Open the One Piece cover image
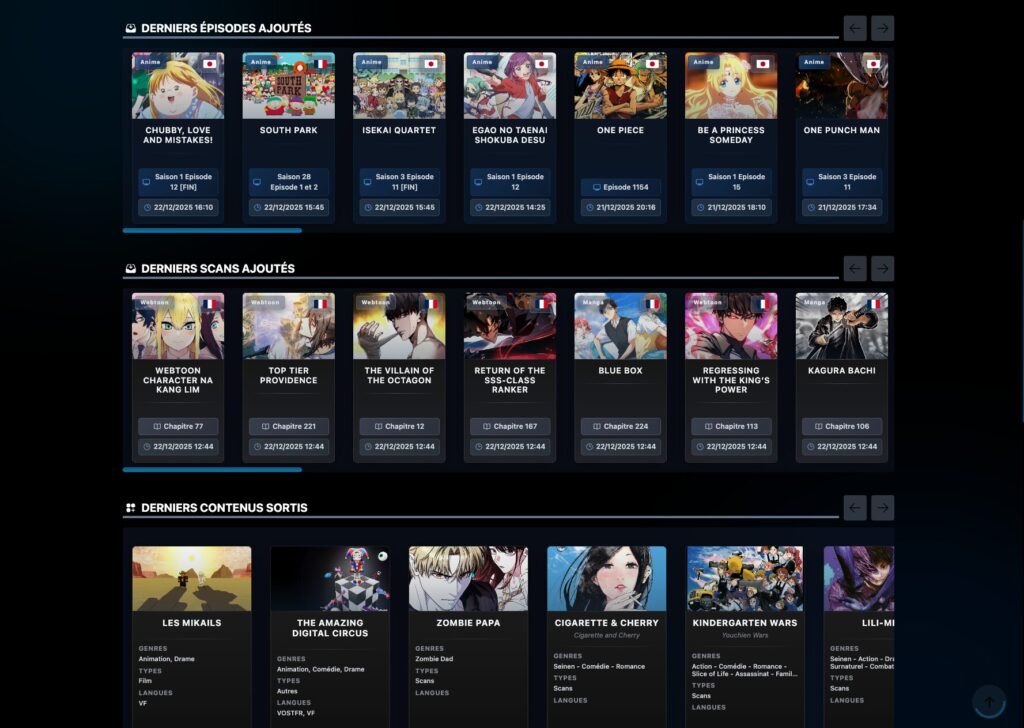This screenshot has width=1024, height=728. coord(620,86)
